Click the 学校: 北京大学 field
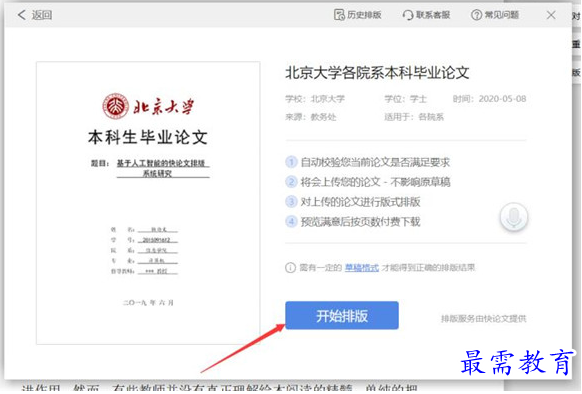This screenshot has width=582, height=394. pyautogui.click(x=315, y=99)
